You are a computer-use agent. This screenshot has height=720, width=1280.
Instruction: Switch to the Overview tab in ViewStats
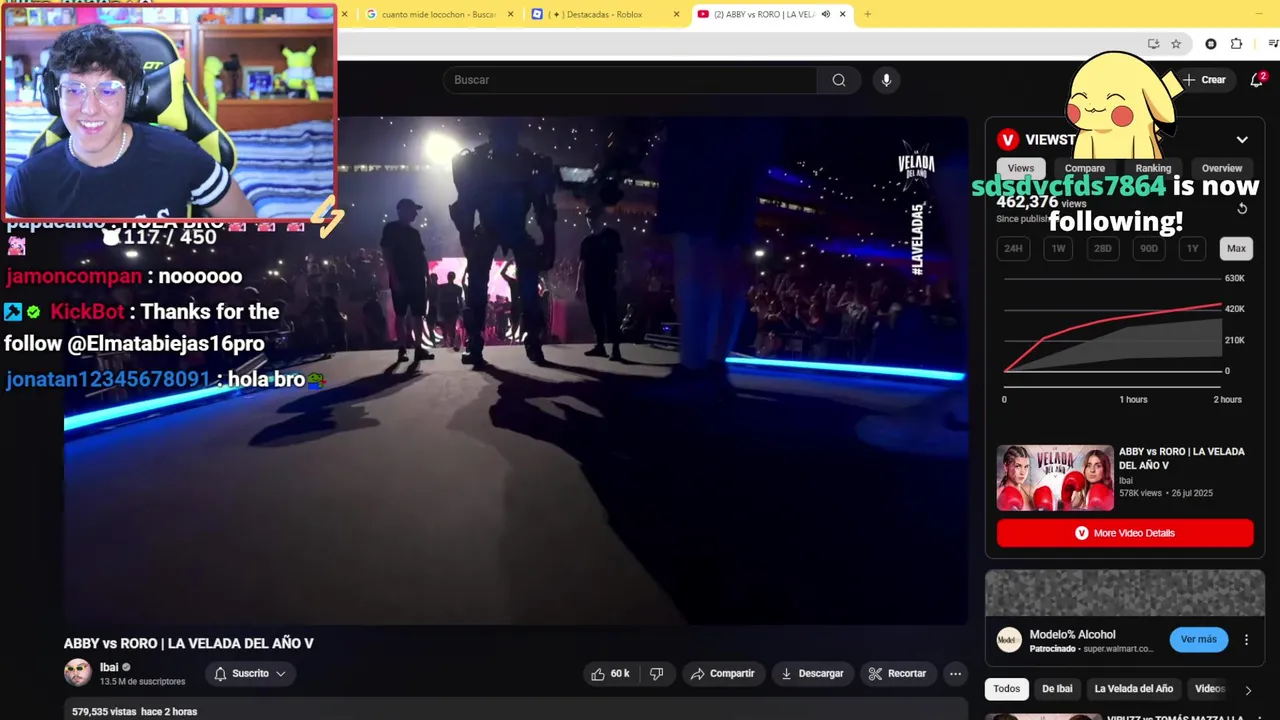[x=1222, y=168]
